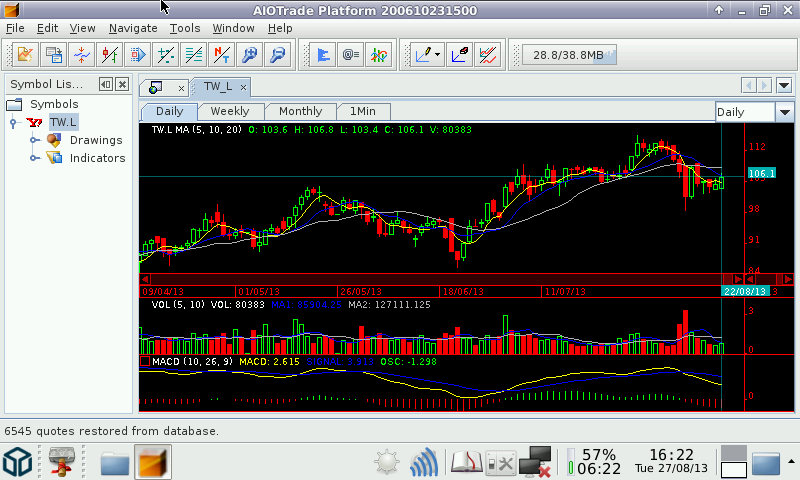Click MACD (10, 26, 9) indicator label

coord(192,361)
